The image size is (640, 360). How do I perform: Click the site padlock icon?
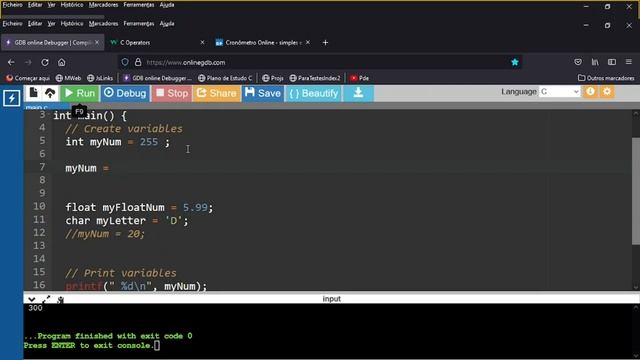click(x=138, y=62)
